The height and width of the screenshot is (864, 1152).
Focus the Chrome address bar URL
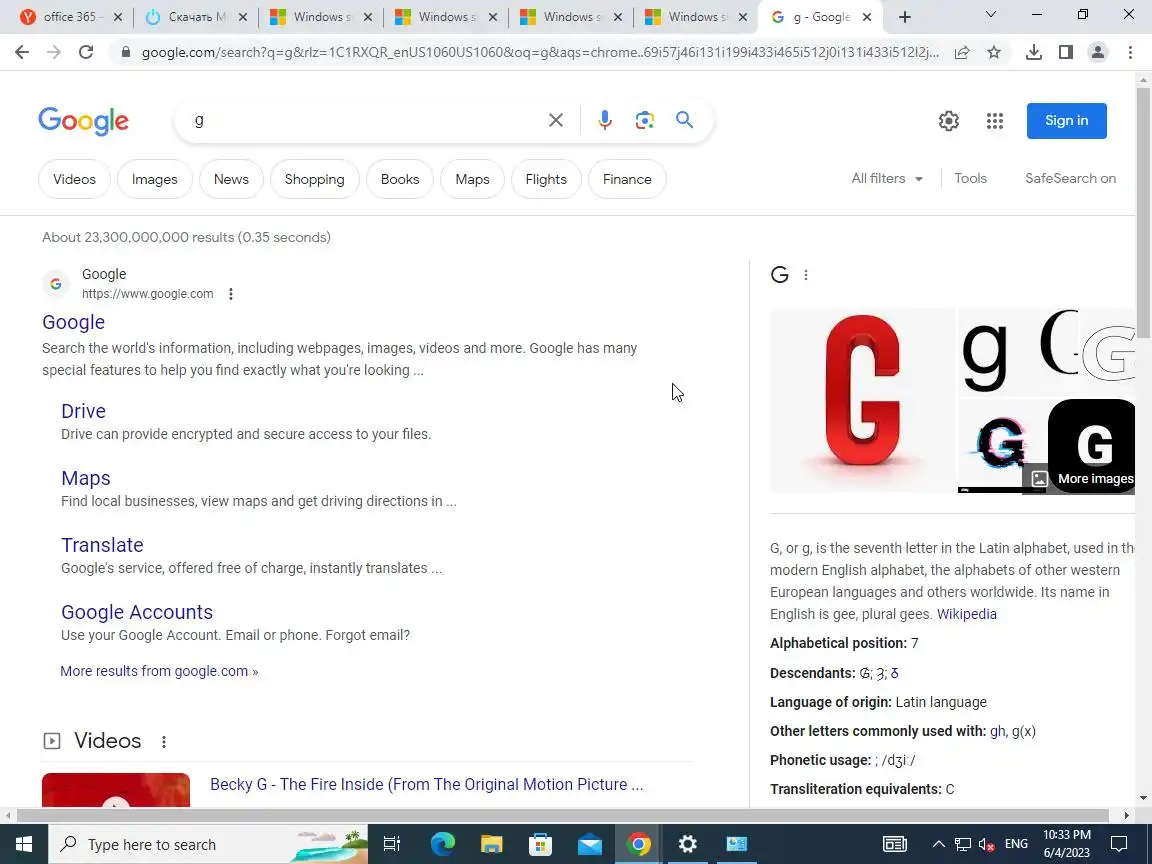[540, 52]
